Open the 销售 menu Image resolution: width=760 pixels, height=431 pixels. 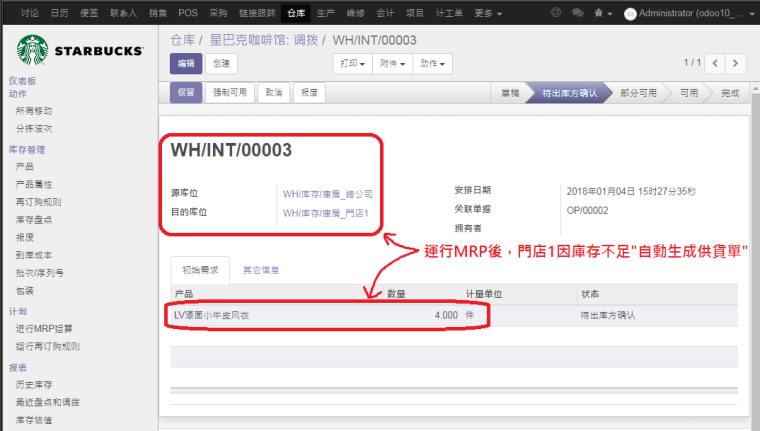click(x=158, y=13)
